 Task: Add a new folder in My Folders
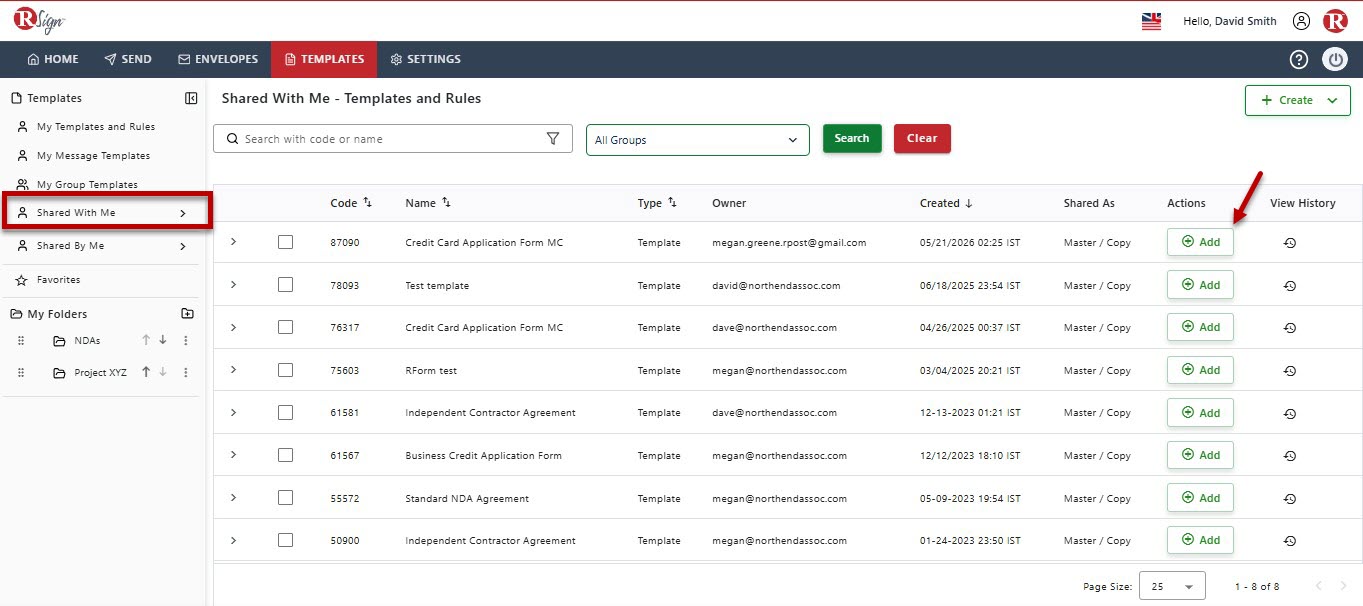pos(187,313)
